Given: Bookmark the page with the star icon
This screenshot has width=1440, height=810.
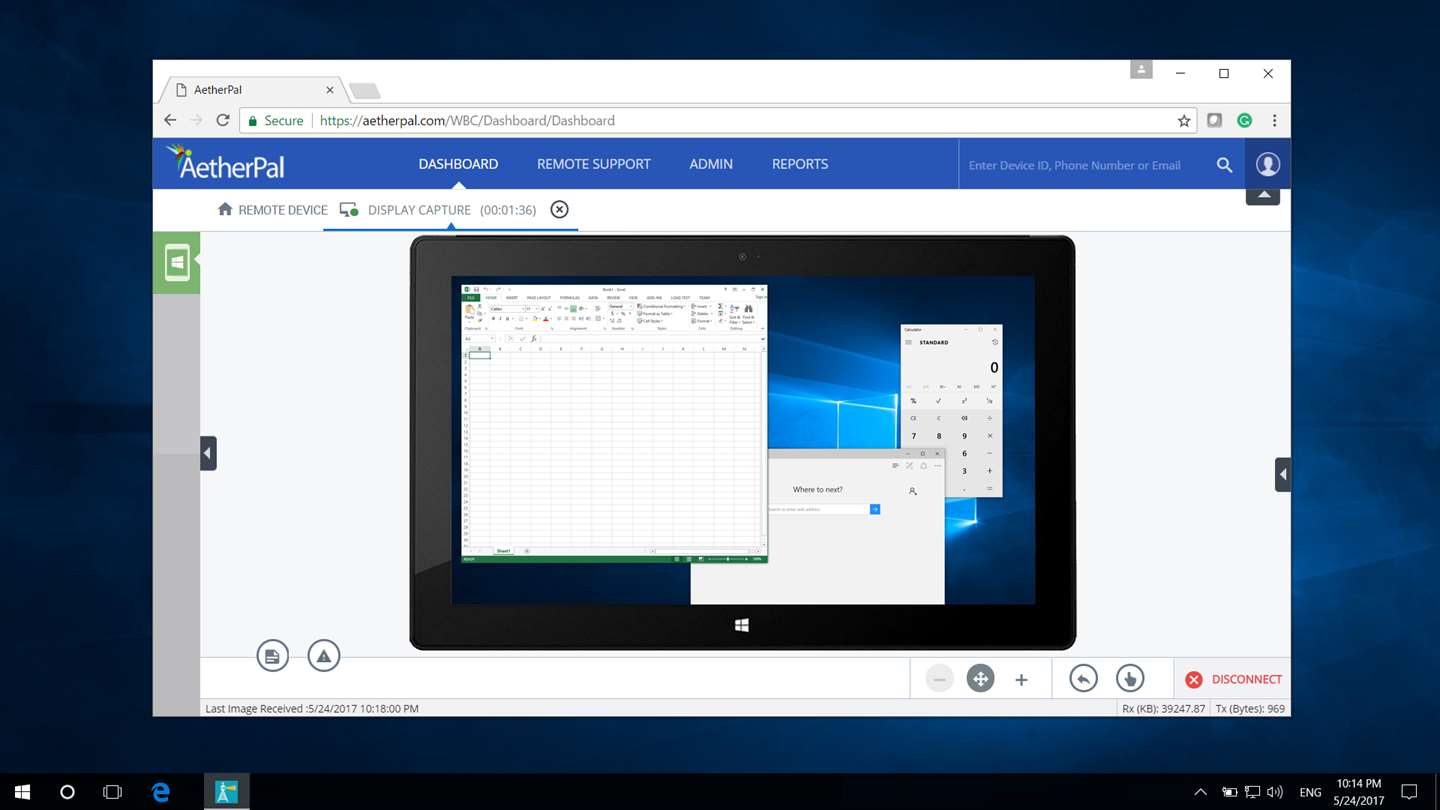Looking at the screenshot, I should pyautogui.click(x=1184, y=121).
